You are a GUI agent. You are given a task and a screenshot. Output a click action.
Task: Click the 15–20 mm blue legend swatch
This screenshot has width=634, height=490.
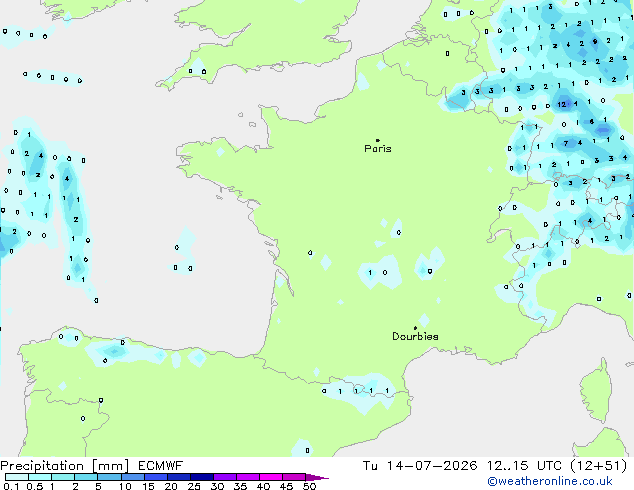(x=155, y=477)
